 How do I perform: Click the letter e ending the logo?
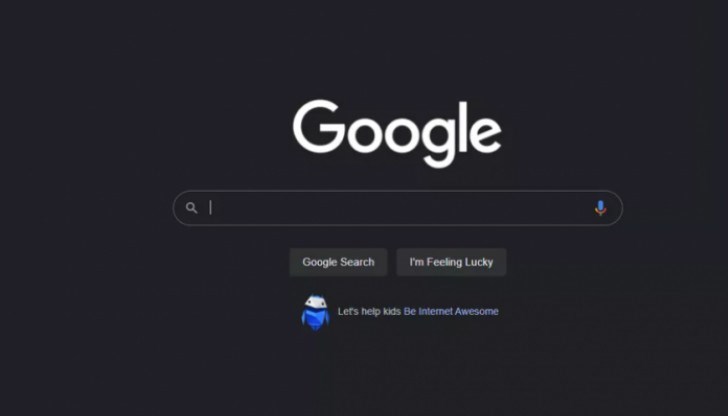[486, 135]
